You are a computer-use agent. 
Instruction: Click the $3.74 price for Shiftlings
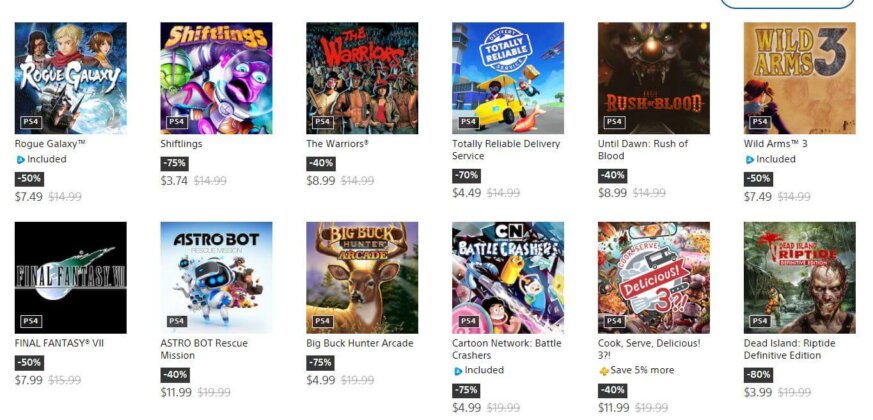174,180
